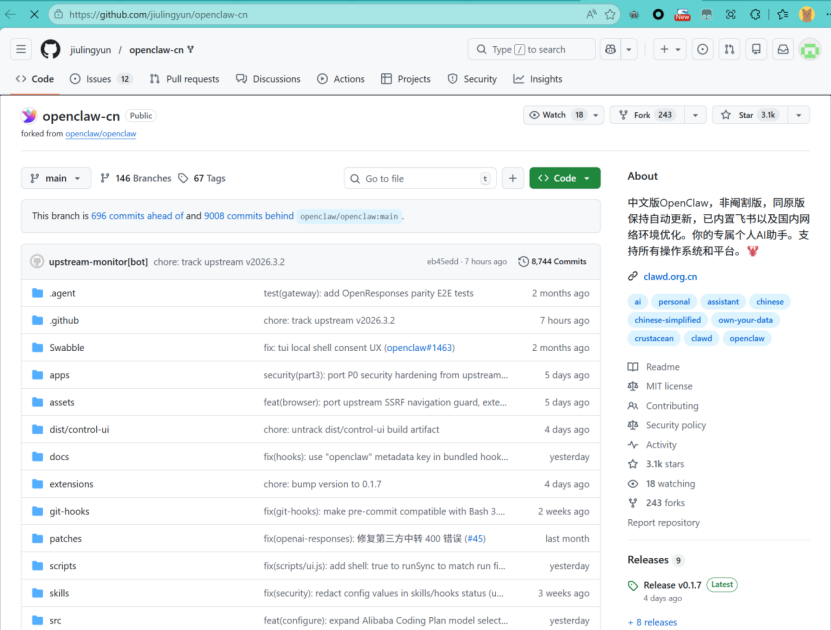
Task: Switch to the Security tab
Action: click(472, 79)
